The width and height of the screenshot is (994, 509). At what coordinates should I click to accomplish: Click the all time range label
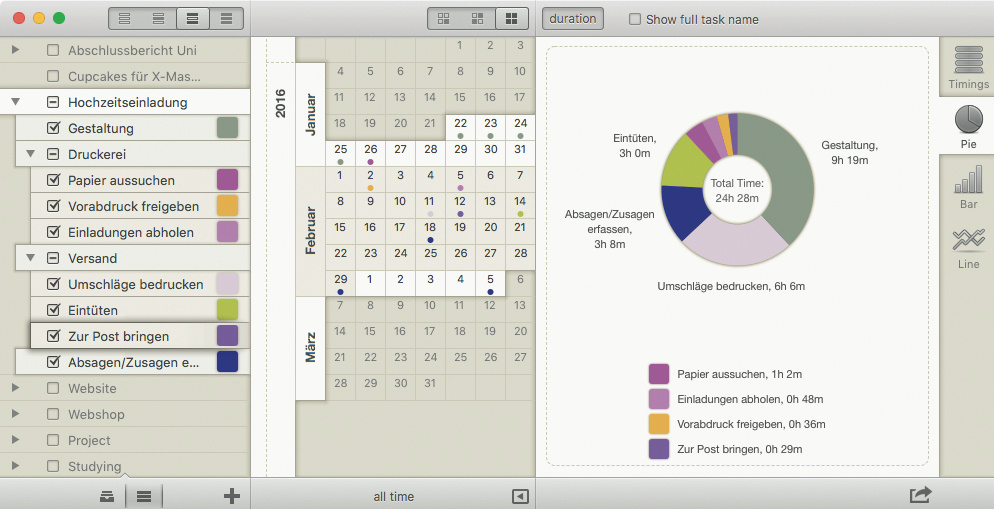tap(394, 496)
